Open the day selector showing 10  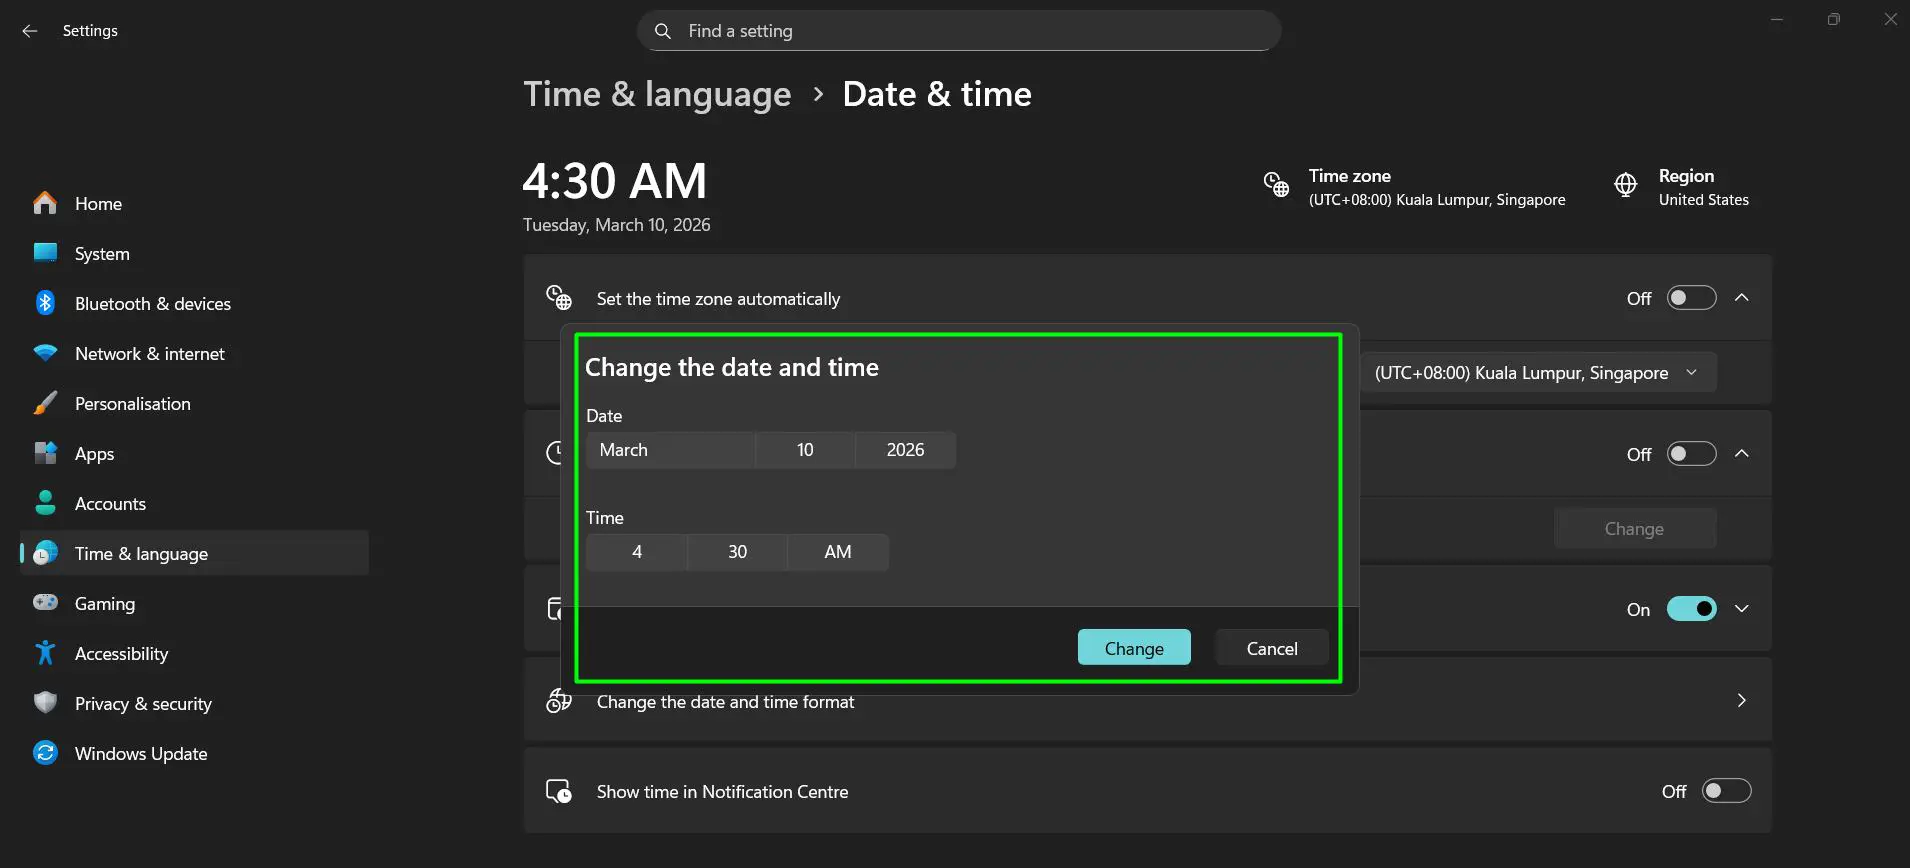805,450
